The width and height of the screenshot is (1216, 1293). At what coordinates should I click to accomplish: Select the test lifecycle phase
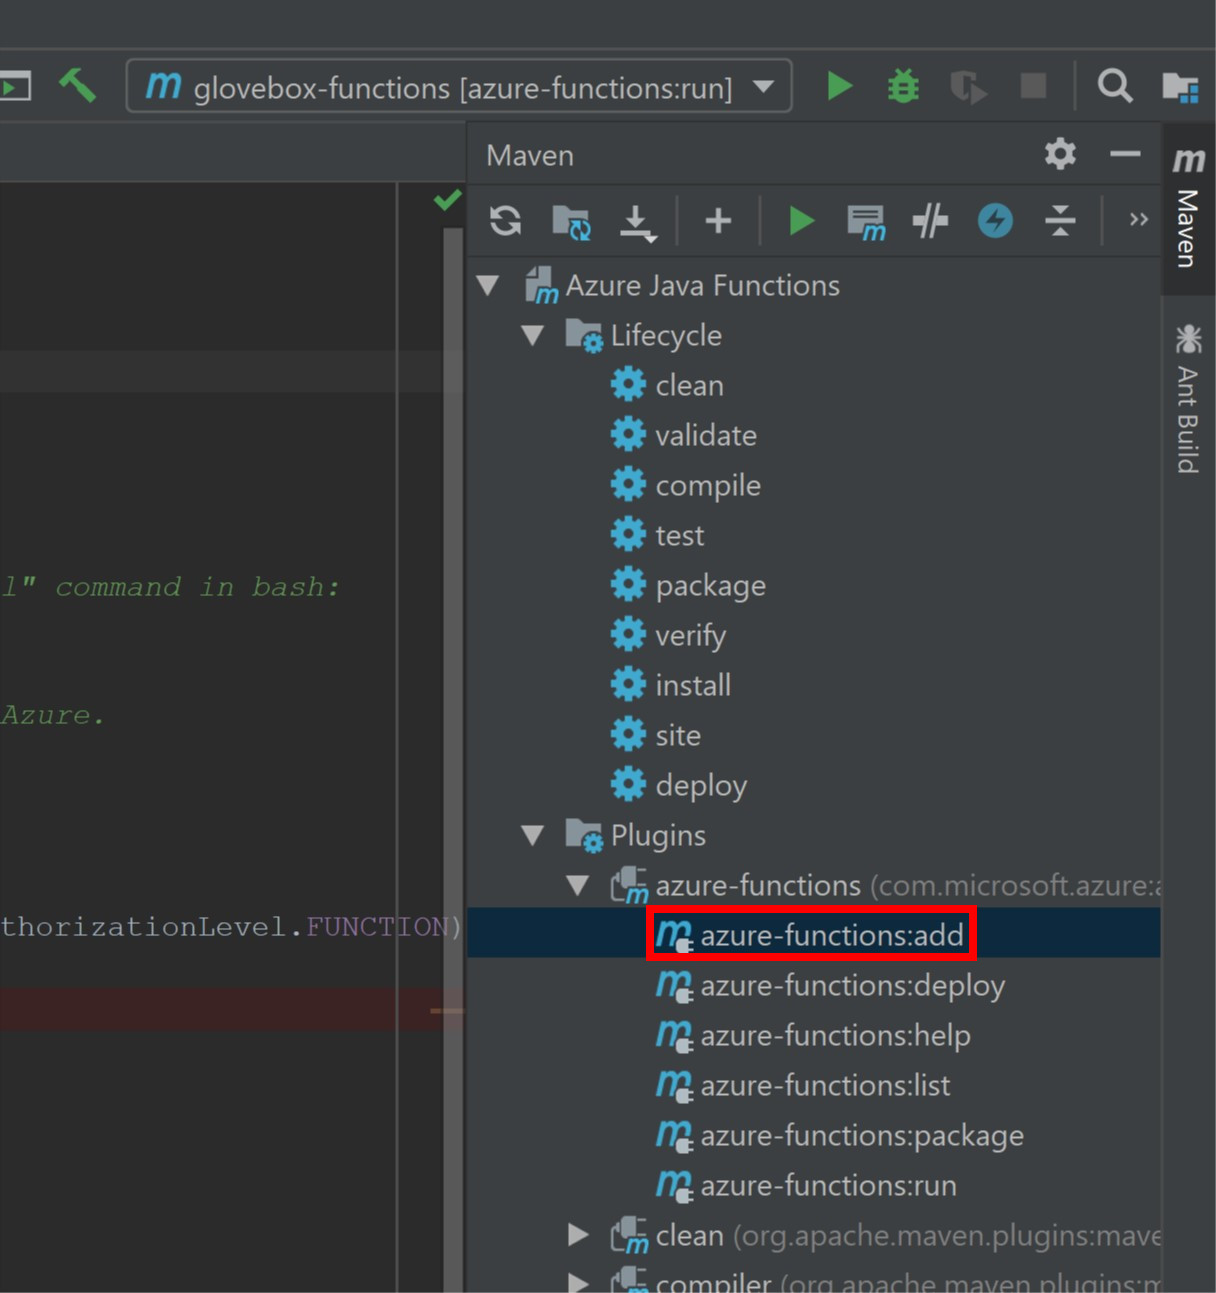point(657,535)
